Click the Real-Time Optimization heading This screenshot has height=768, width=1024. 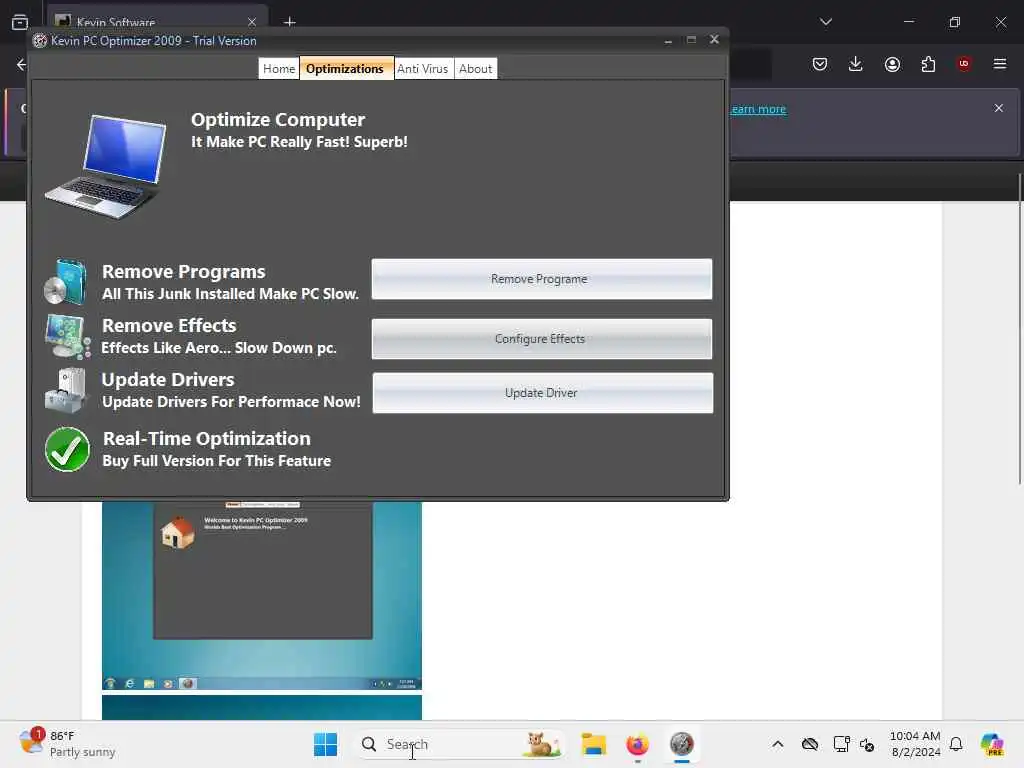tap(206, 438)
